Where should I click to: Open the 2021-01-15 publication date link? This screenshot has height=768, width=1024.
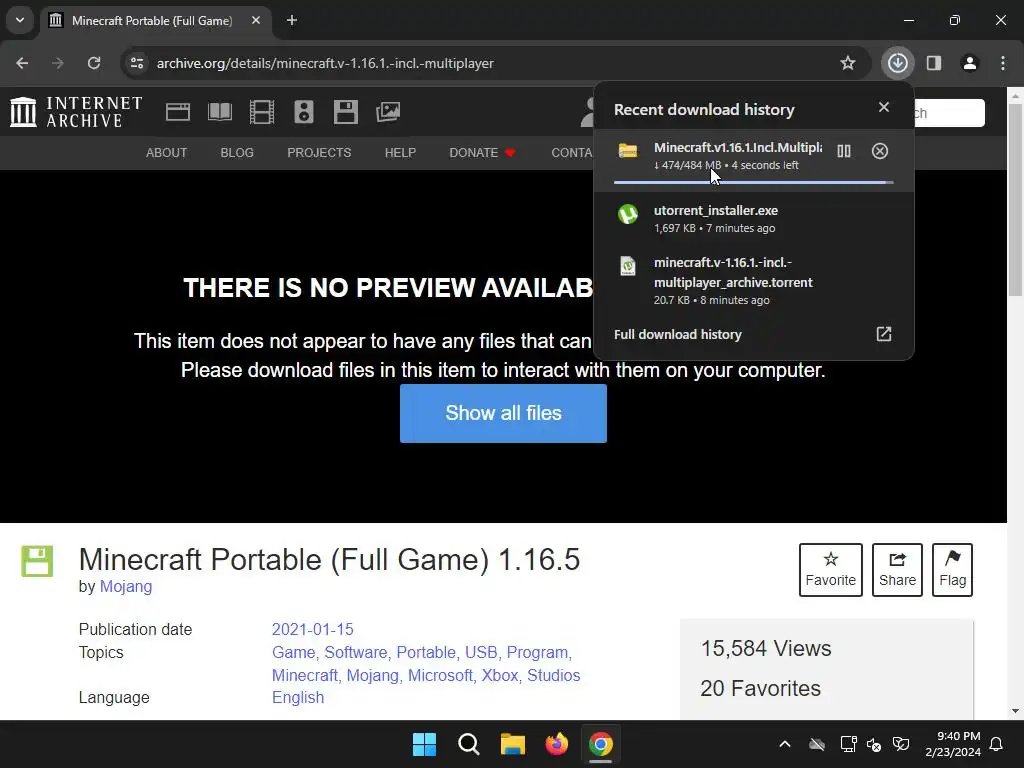point(313,630)
